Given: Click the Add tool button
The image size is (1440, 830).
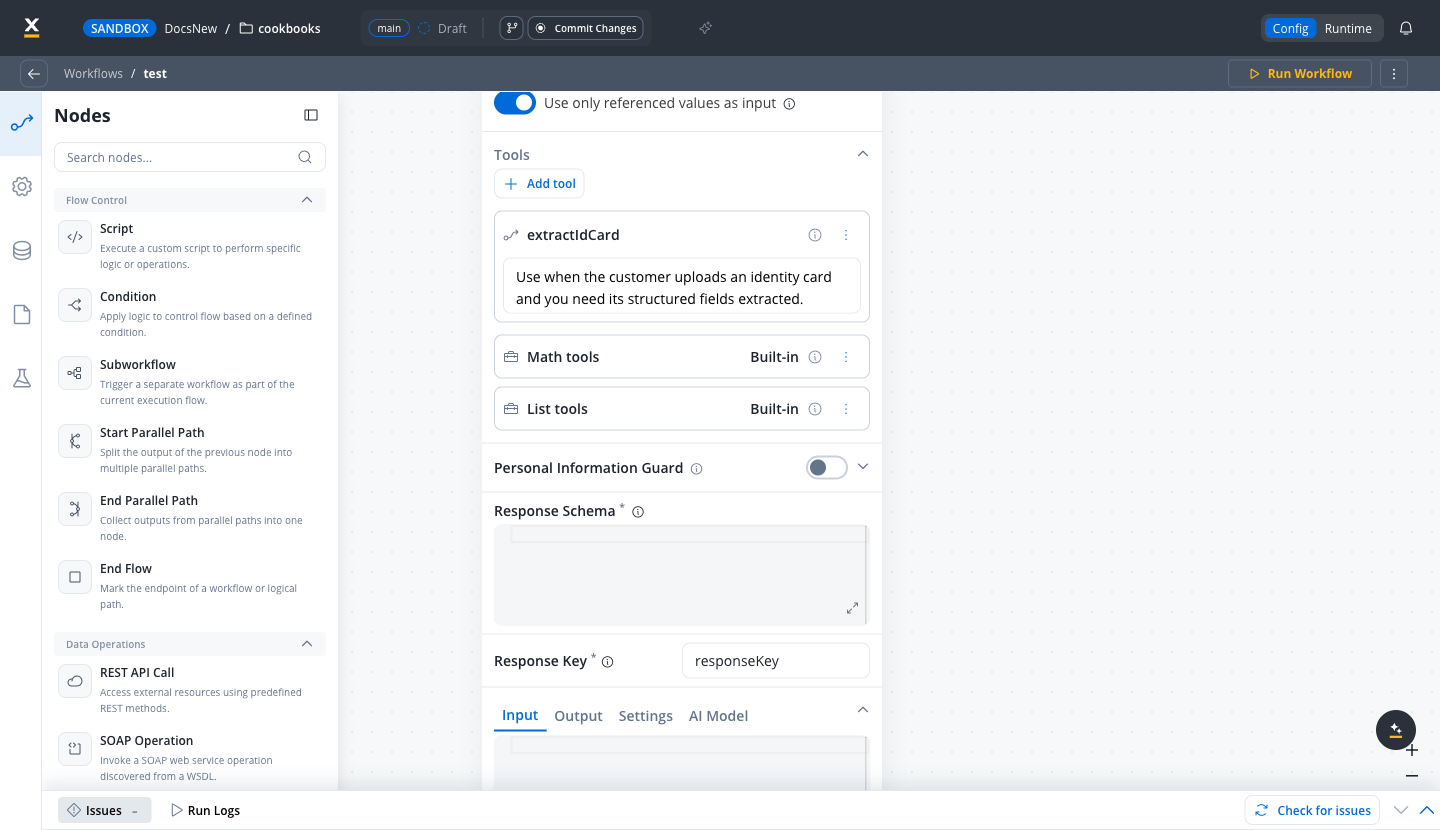Looking at the screenshot, I should 539,184.
